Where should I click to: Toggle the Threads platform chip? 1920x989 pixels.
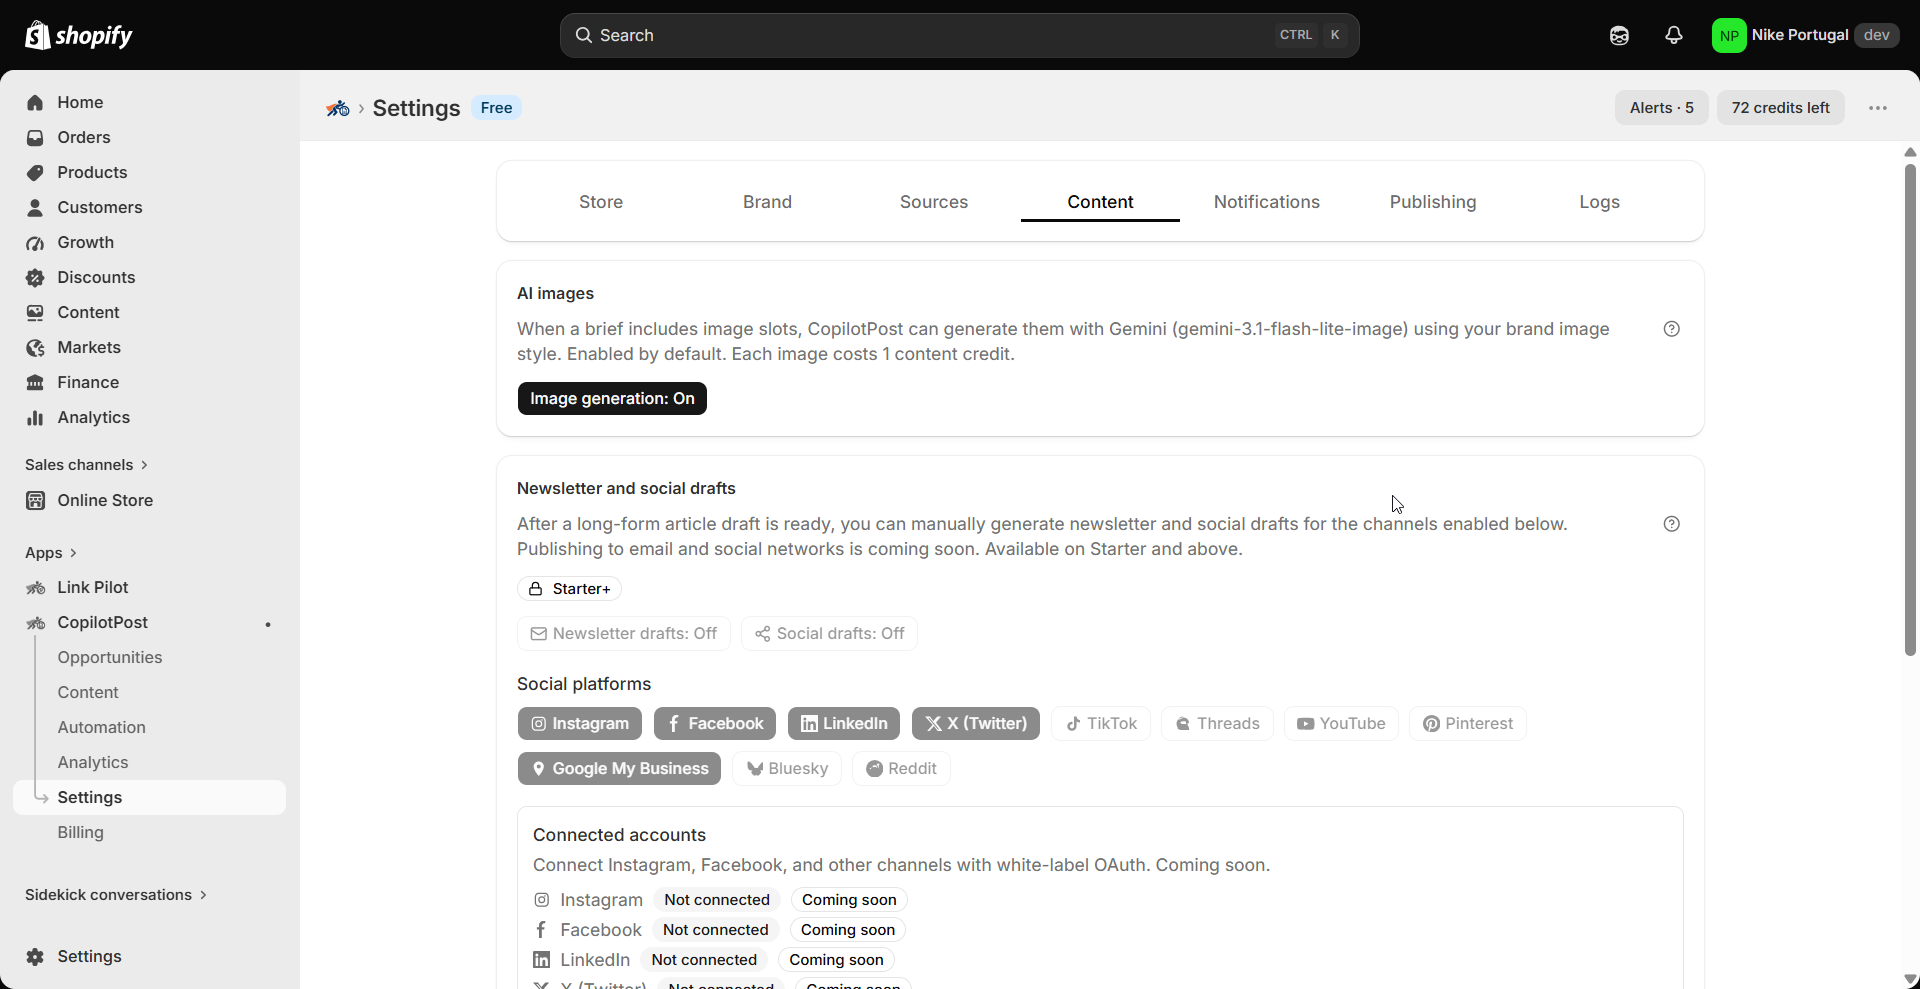pyautogui.click(x=1217, y=723)
